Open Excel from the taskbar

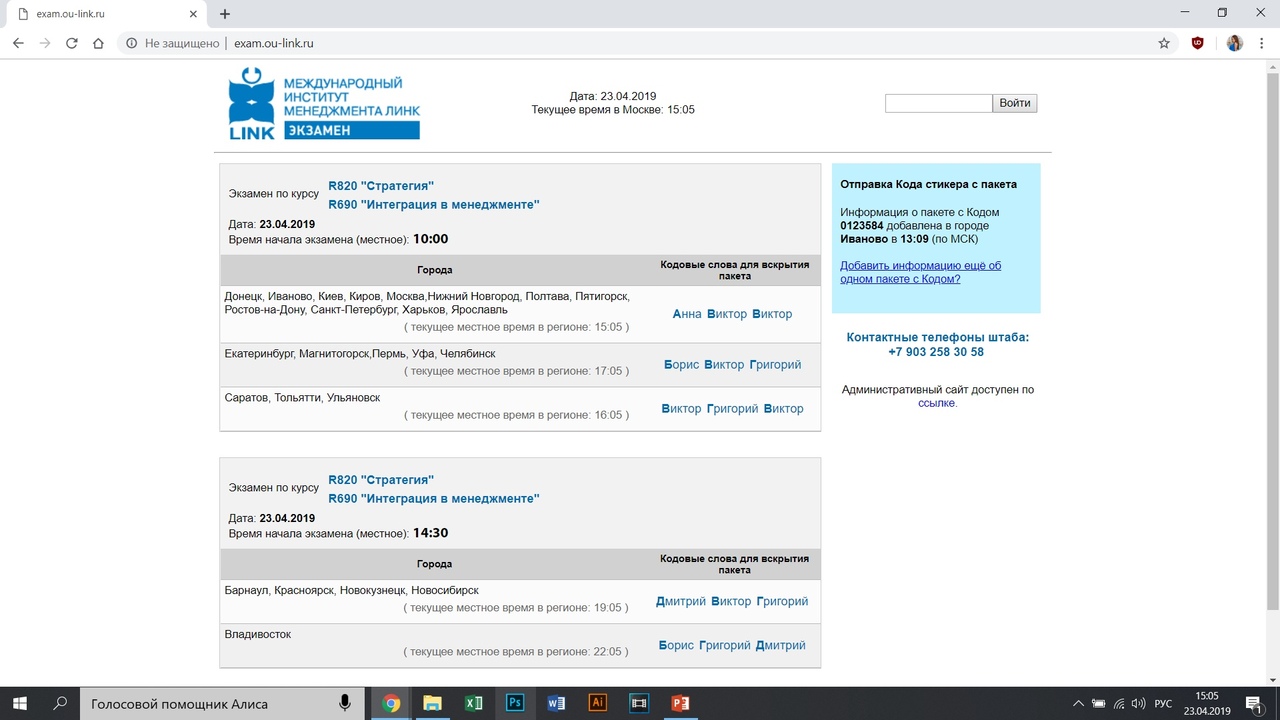474,703
